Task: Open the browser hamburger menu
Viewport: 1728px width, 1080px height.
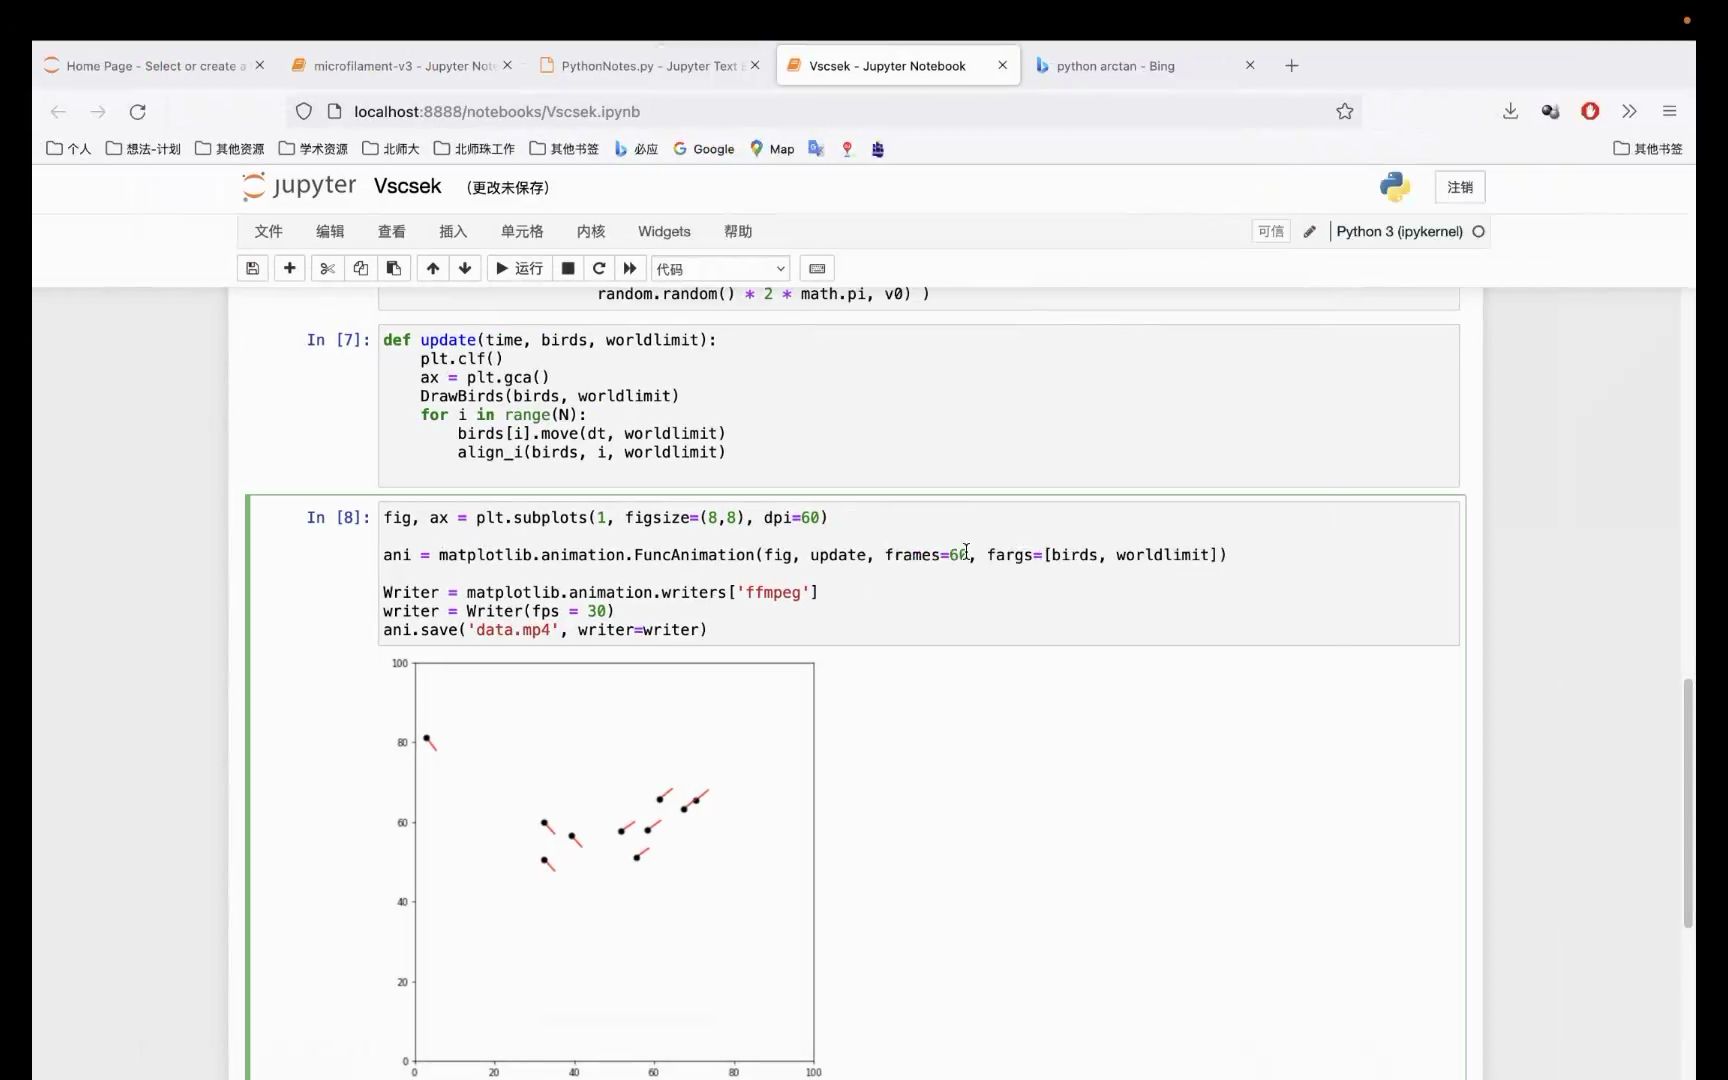Action: 1669,111
